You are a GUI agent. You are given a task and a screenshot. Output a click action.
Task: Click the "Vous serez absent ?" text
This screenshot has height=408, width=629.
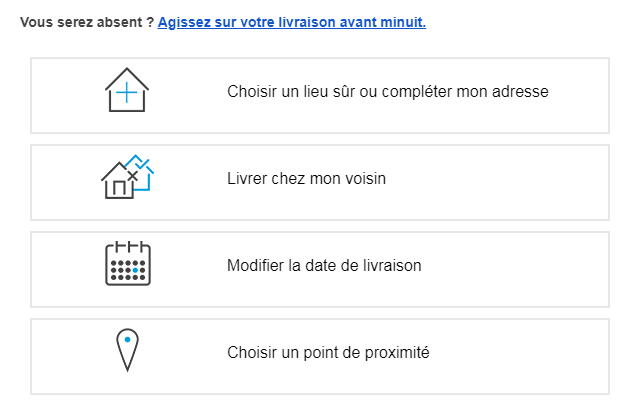point(86,22)
